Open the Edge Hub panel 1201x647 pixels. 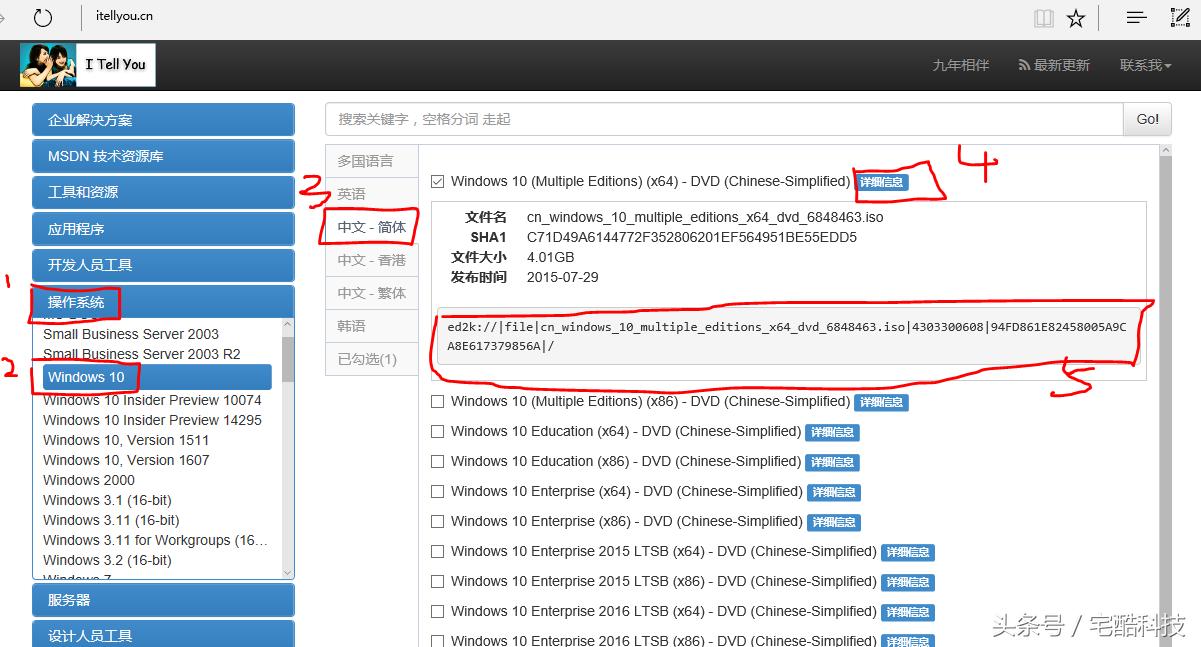1136,17
